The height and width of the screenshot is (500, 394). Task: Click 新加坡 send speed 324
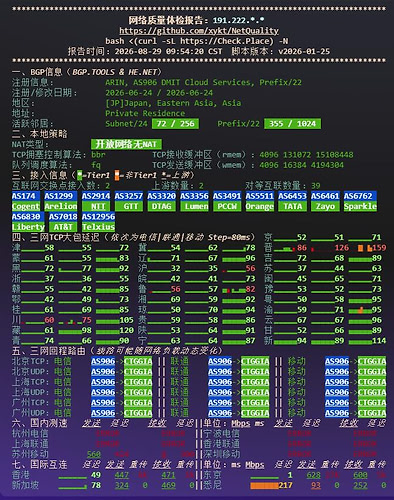(122, 485)
